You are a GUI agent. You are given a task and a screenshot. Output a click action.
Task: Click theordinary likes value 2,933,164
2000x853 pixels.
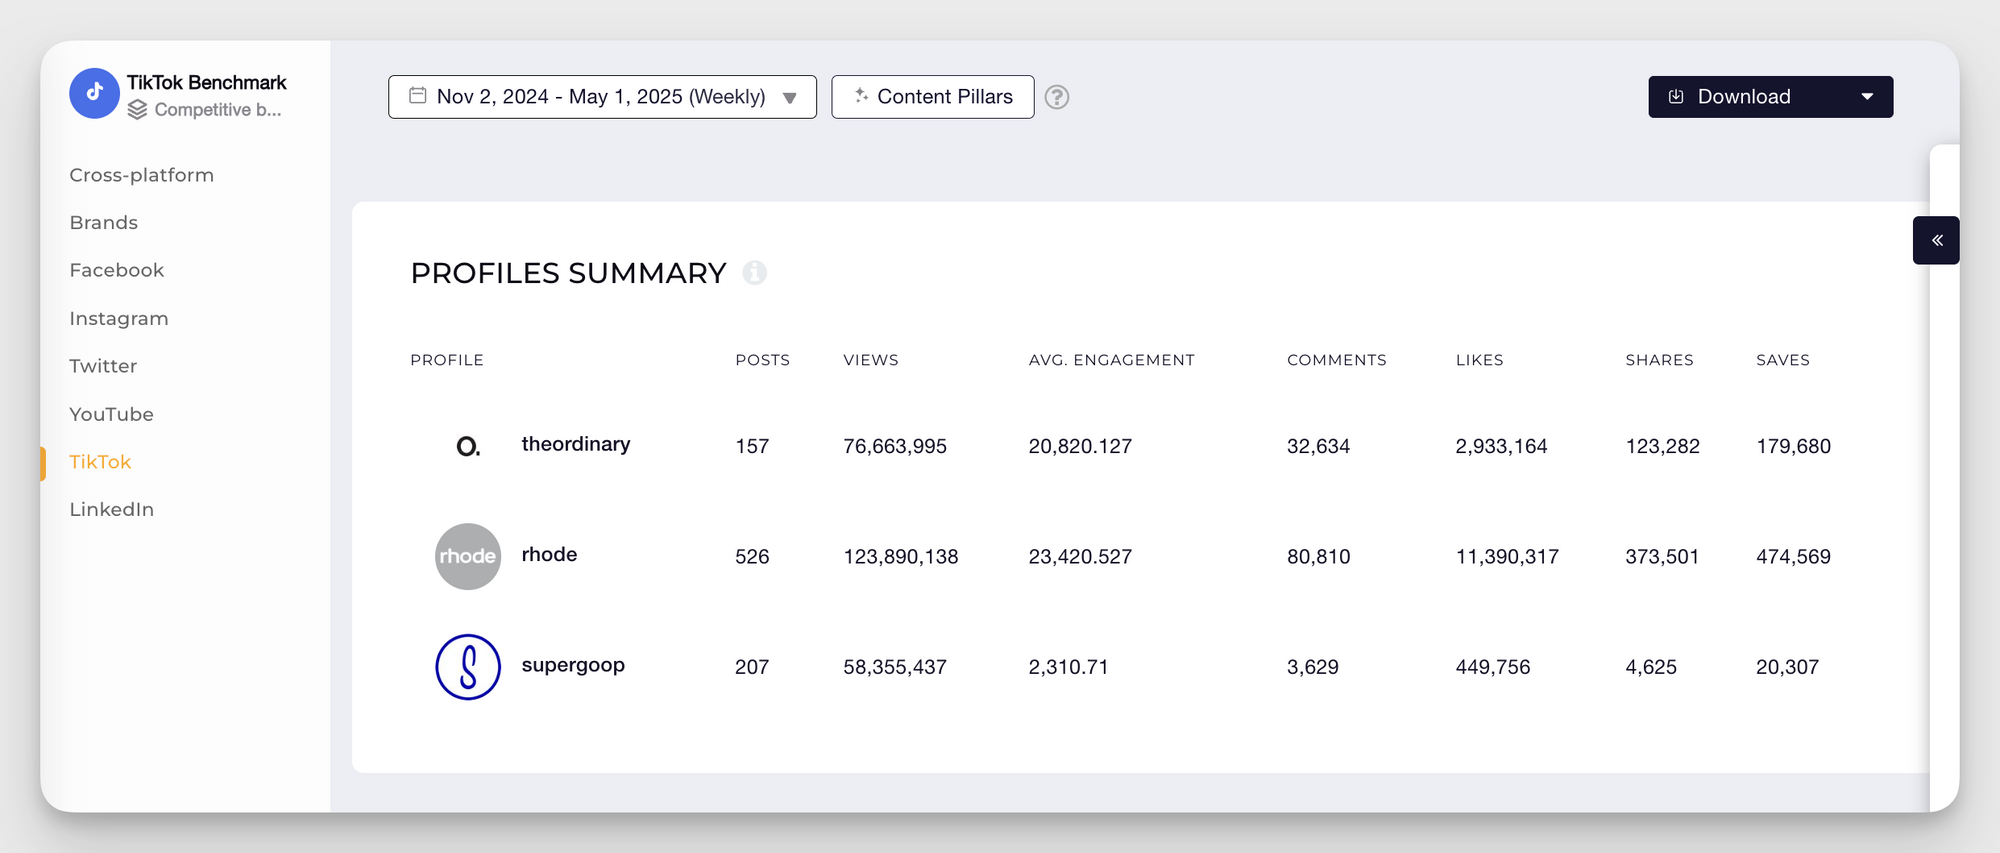tap(1502, 446)
